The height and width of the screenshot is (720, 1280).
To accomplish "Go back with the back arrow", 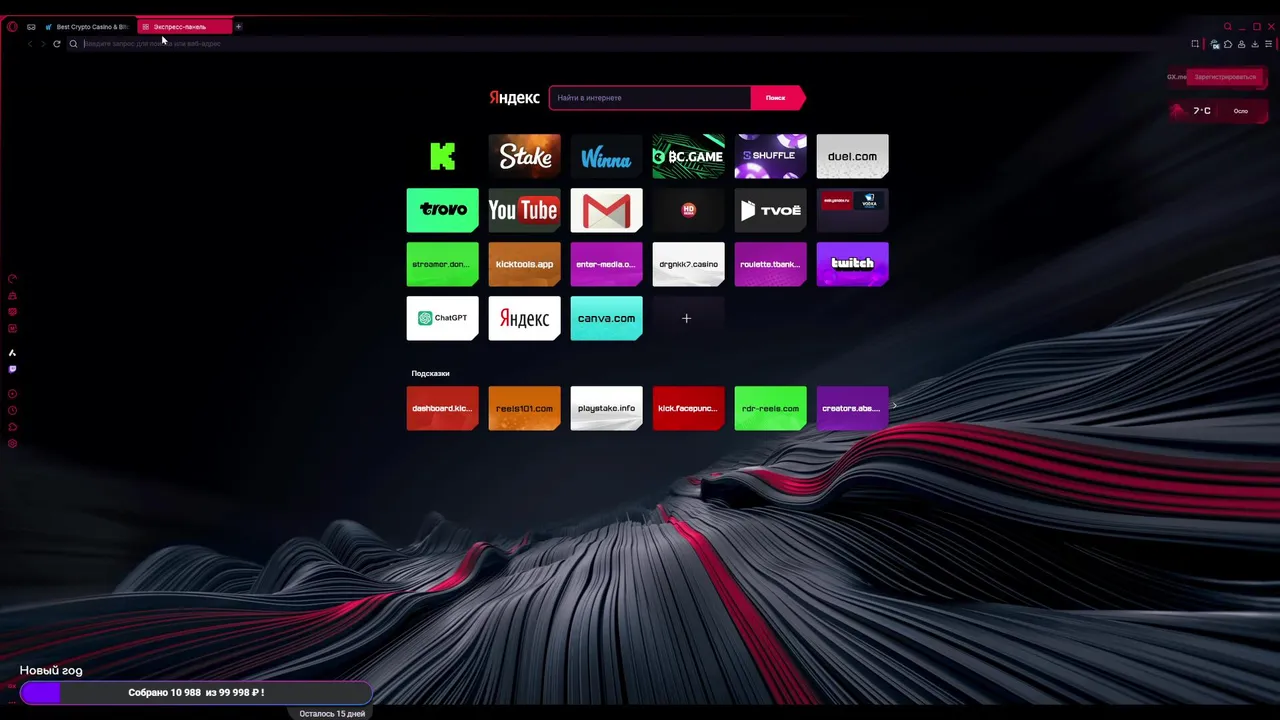I will (30, 44).
